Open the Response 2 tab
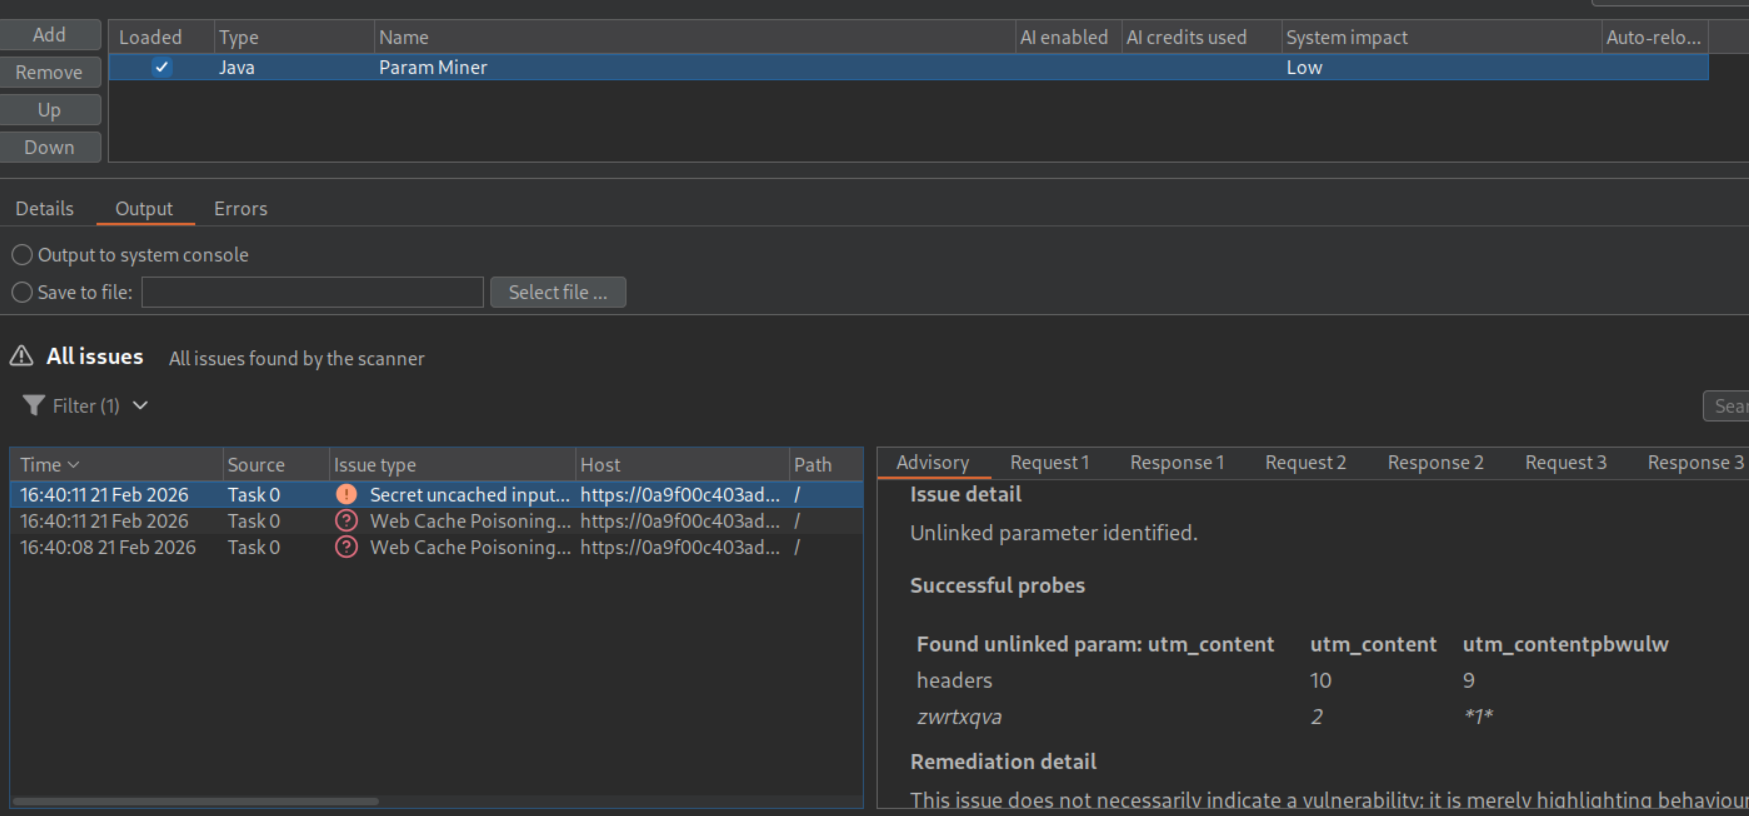This screenshot has width=1749, height=816. point(1435,463)
